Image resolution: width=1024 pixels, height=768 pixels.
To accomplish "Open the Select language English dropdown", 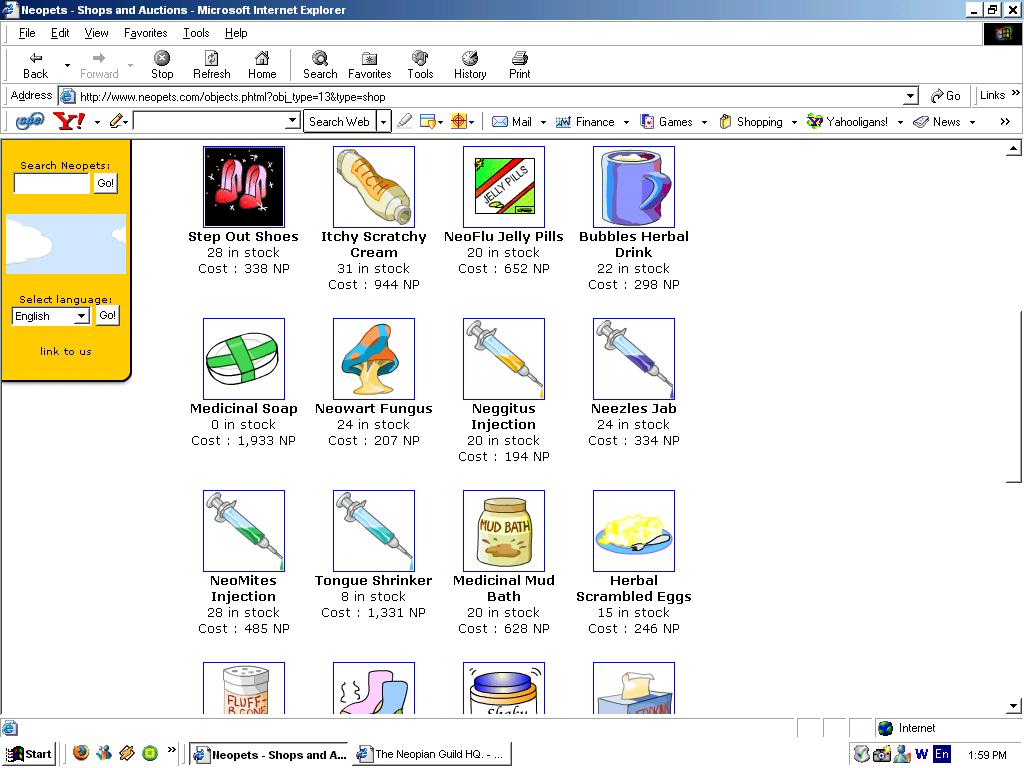I will [x=81, y=316].
